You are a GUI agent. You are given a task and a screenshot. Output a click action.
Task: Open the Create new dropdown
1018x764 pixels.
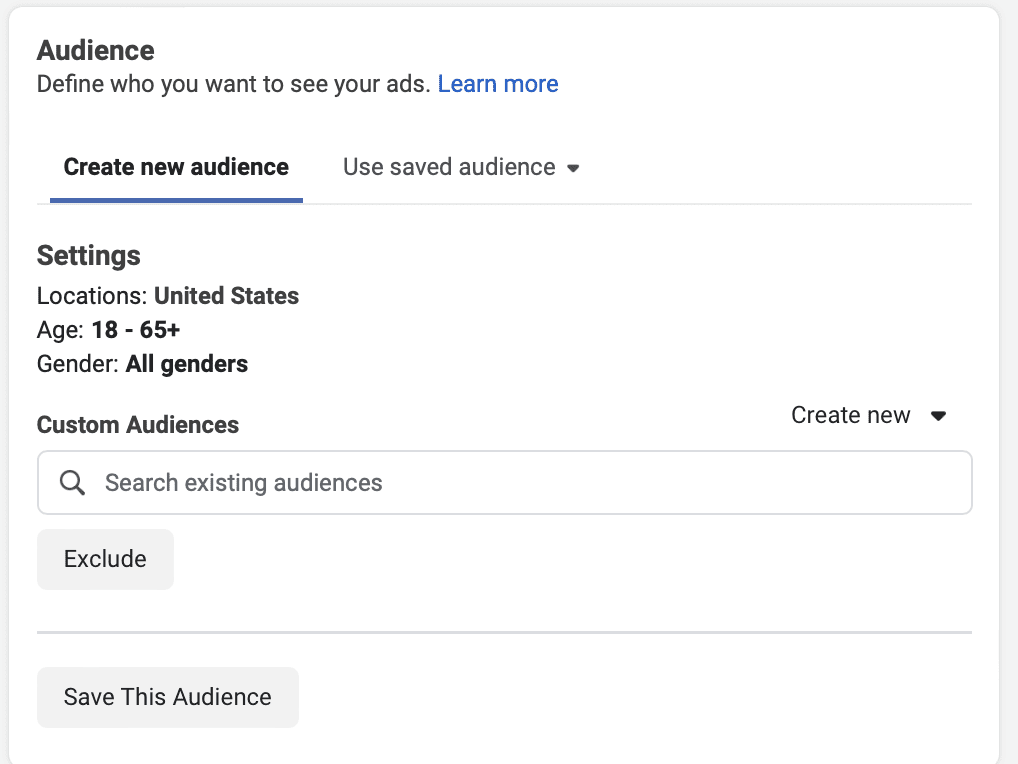tap(868, 415)
